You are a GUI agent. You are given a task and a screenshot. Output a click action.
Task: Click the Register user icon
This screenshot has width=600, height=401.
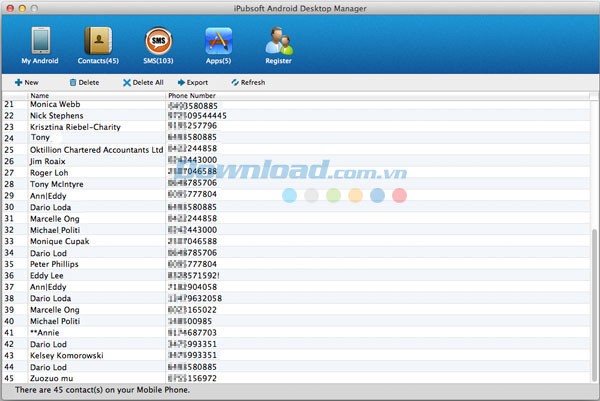pyautogui.click(x=278, y=41)
